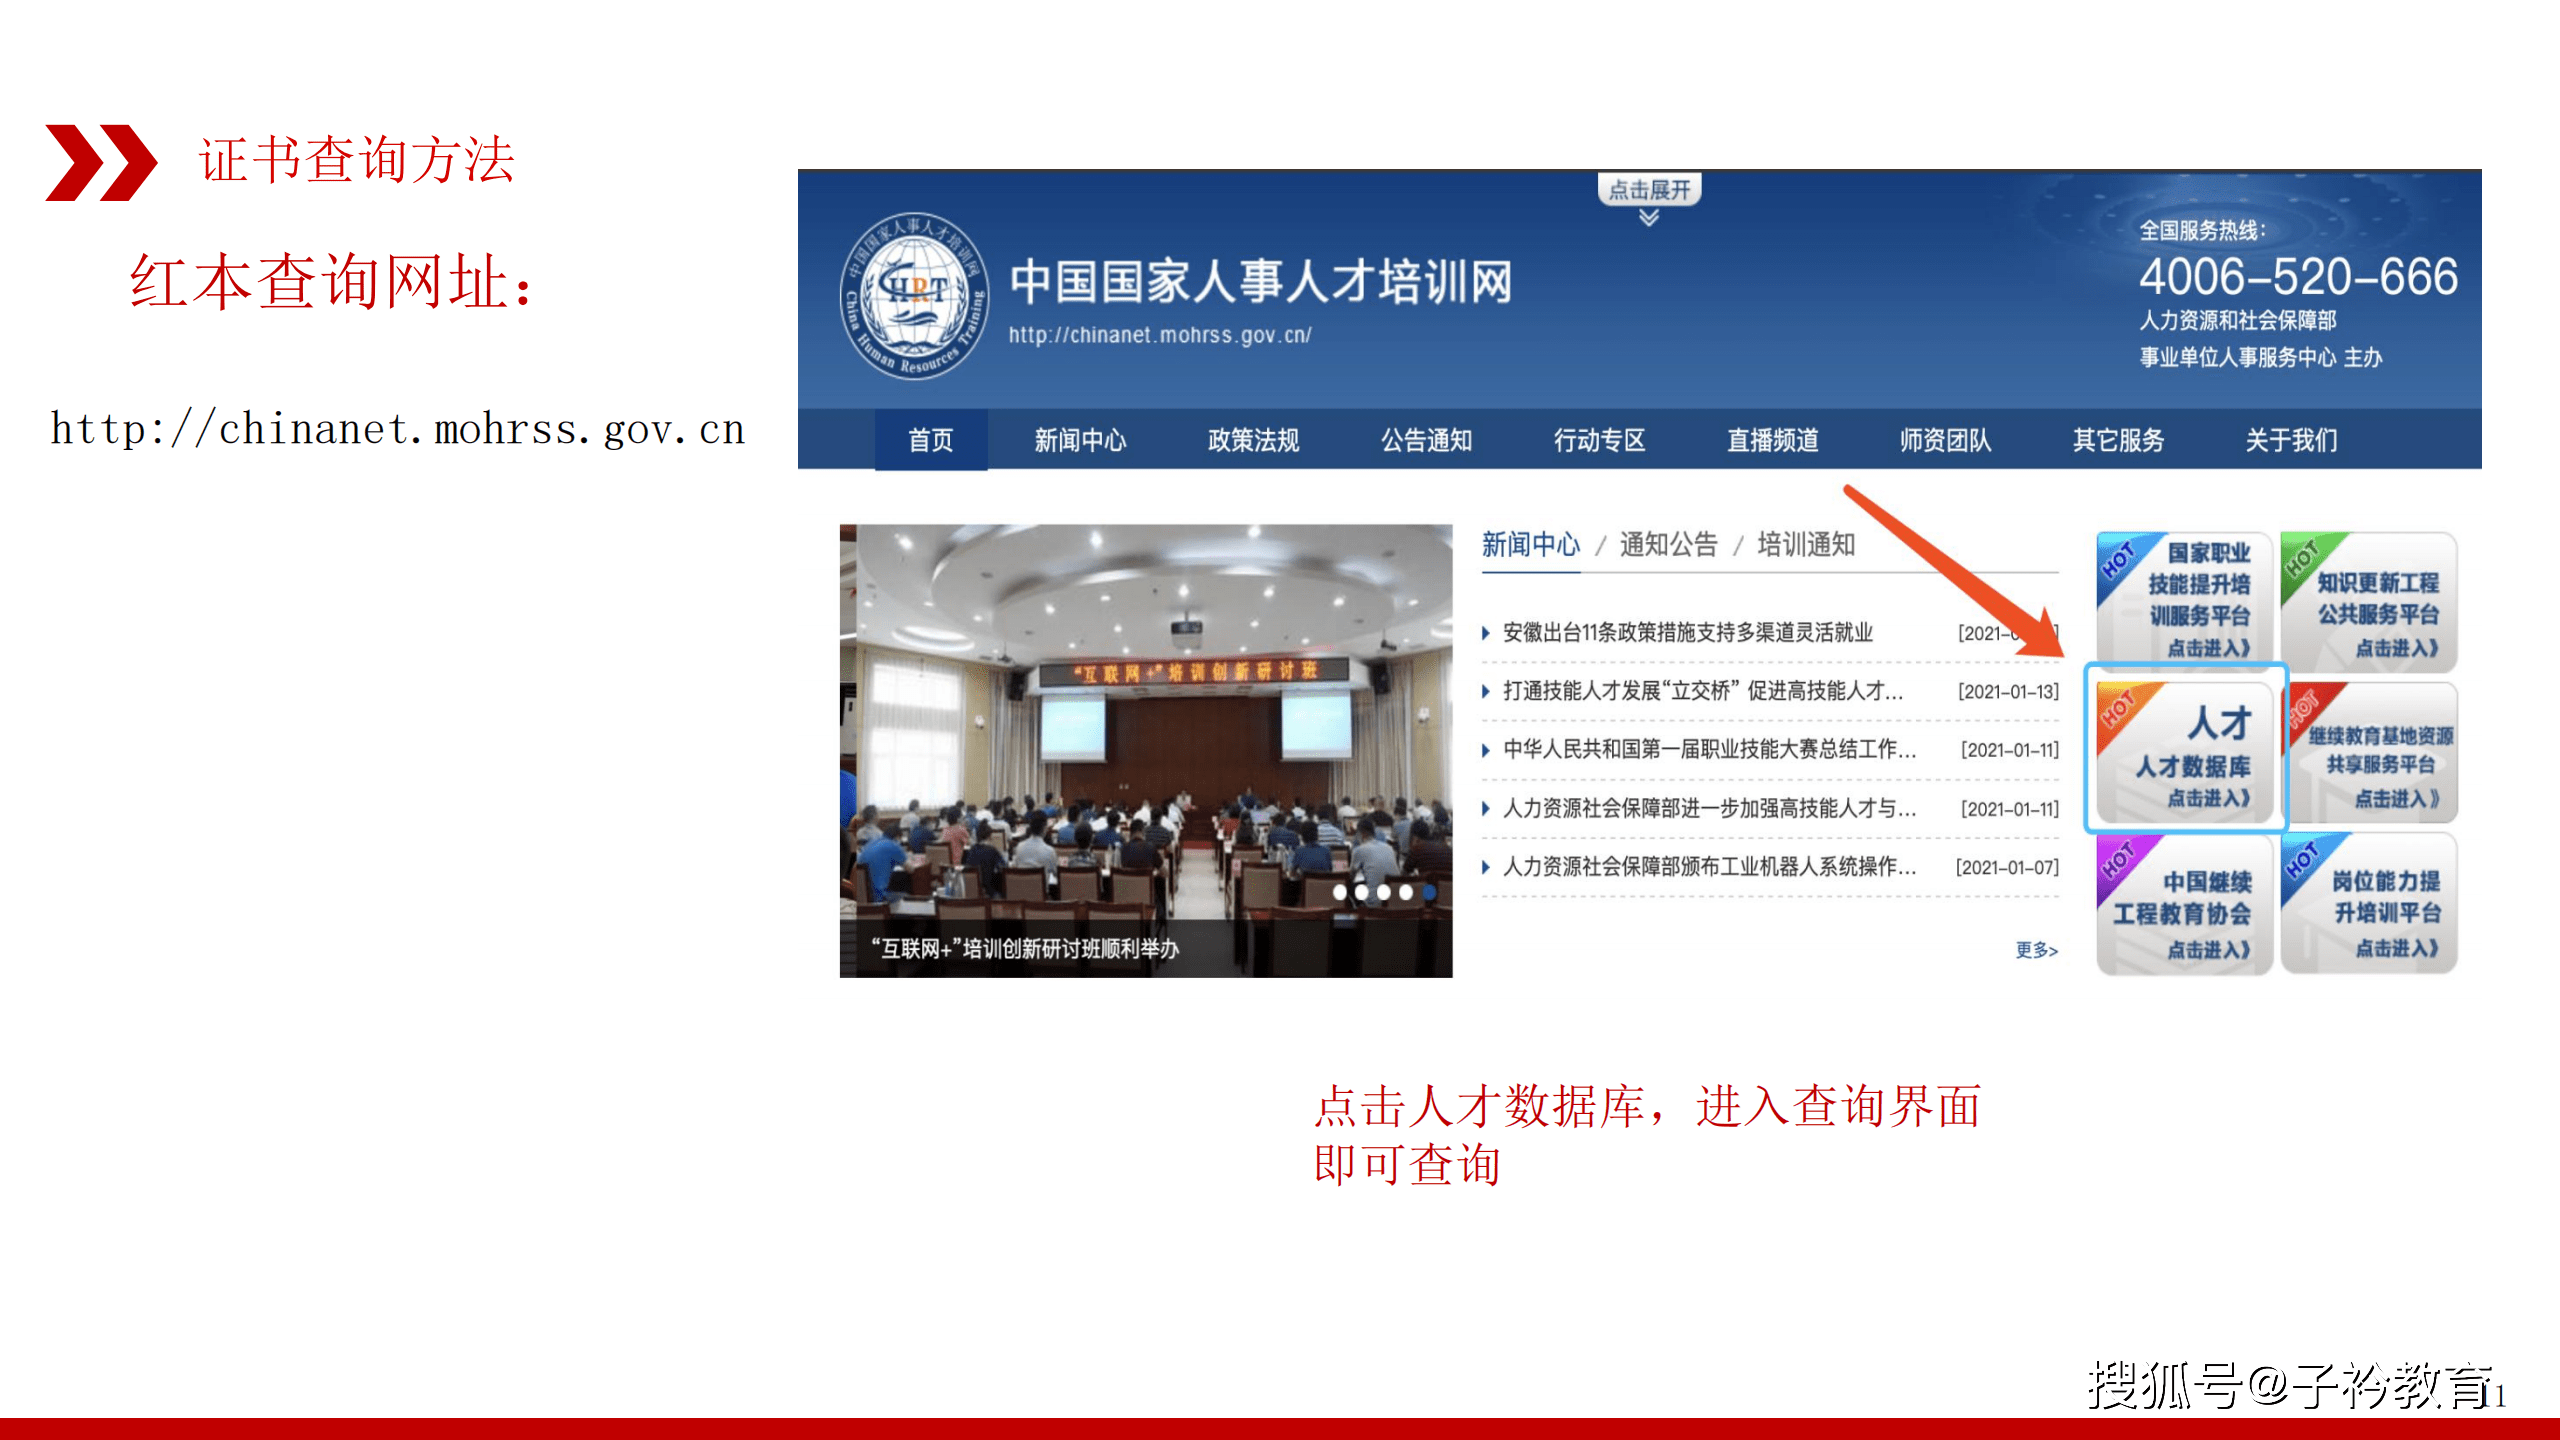
Task: Switch to the 新闻中心 news tab
Action: [x=1530, y=545]
